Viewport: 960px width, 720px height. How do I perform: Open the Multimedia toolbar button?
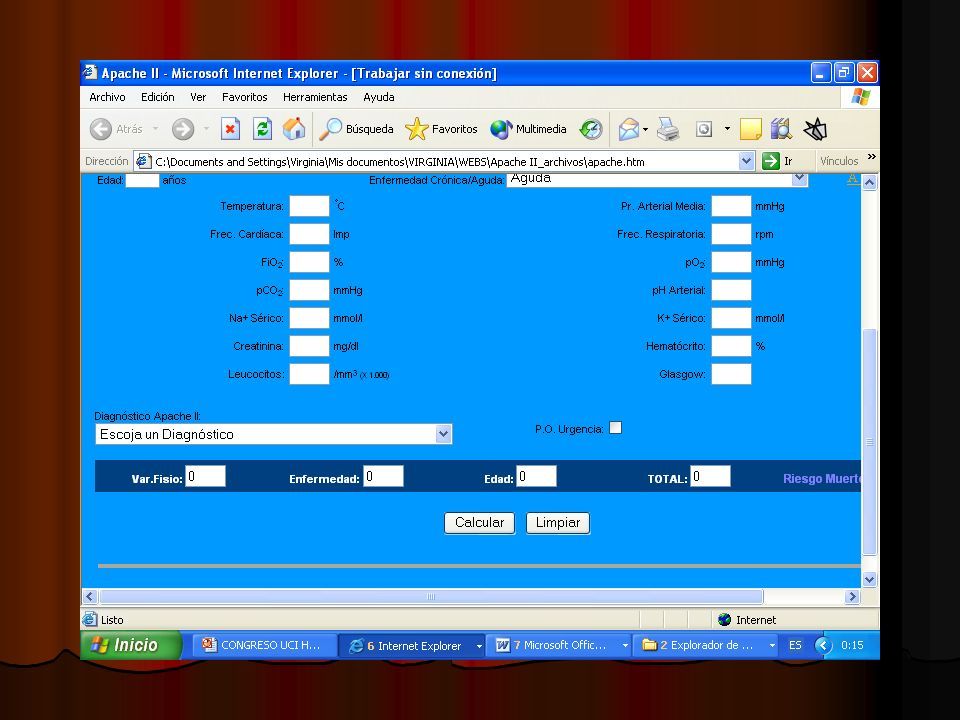[528, 129]
